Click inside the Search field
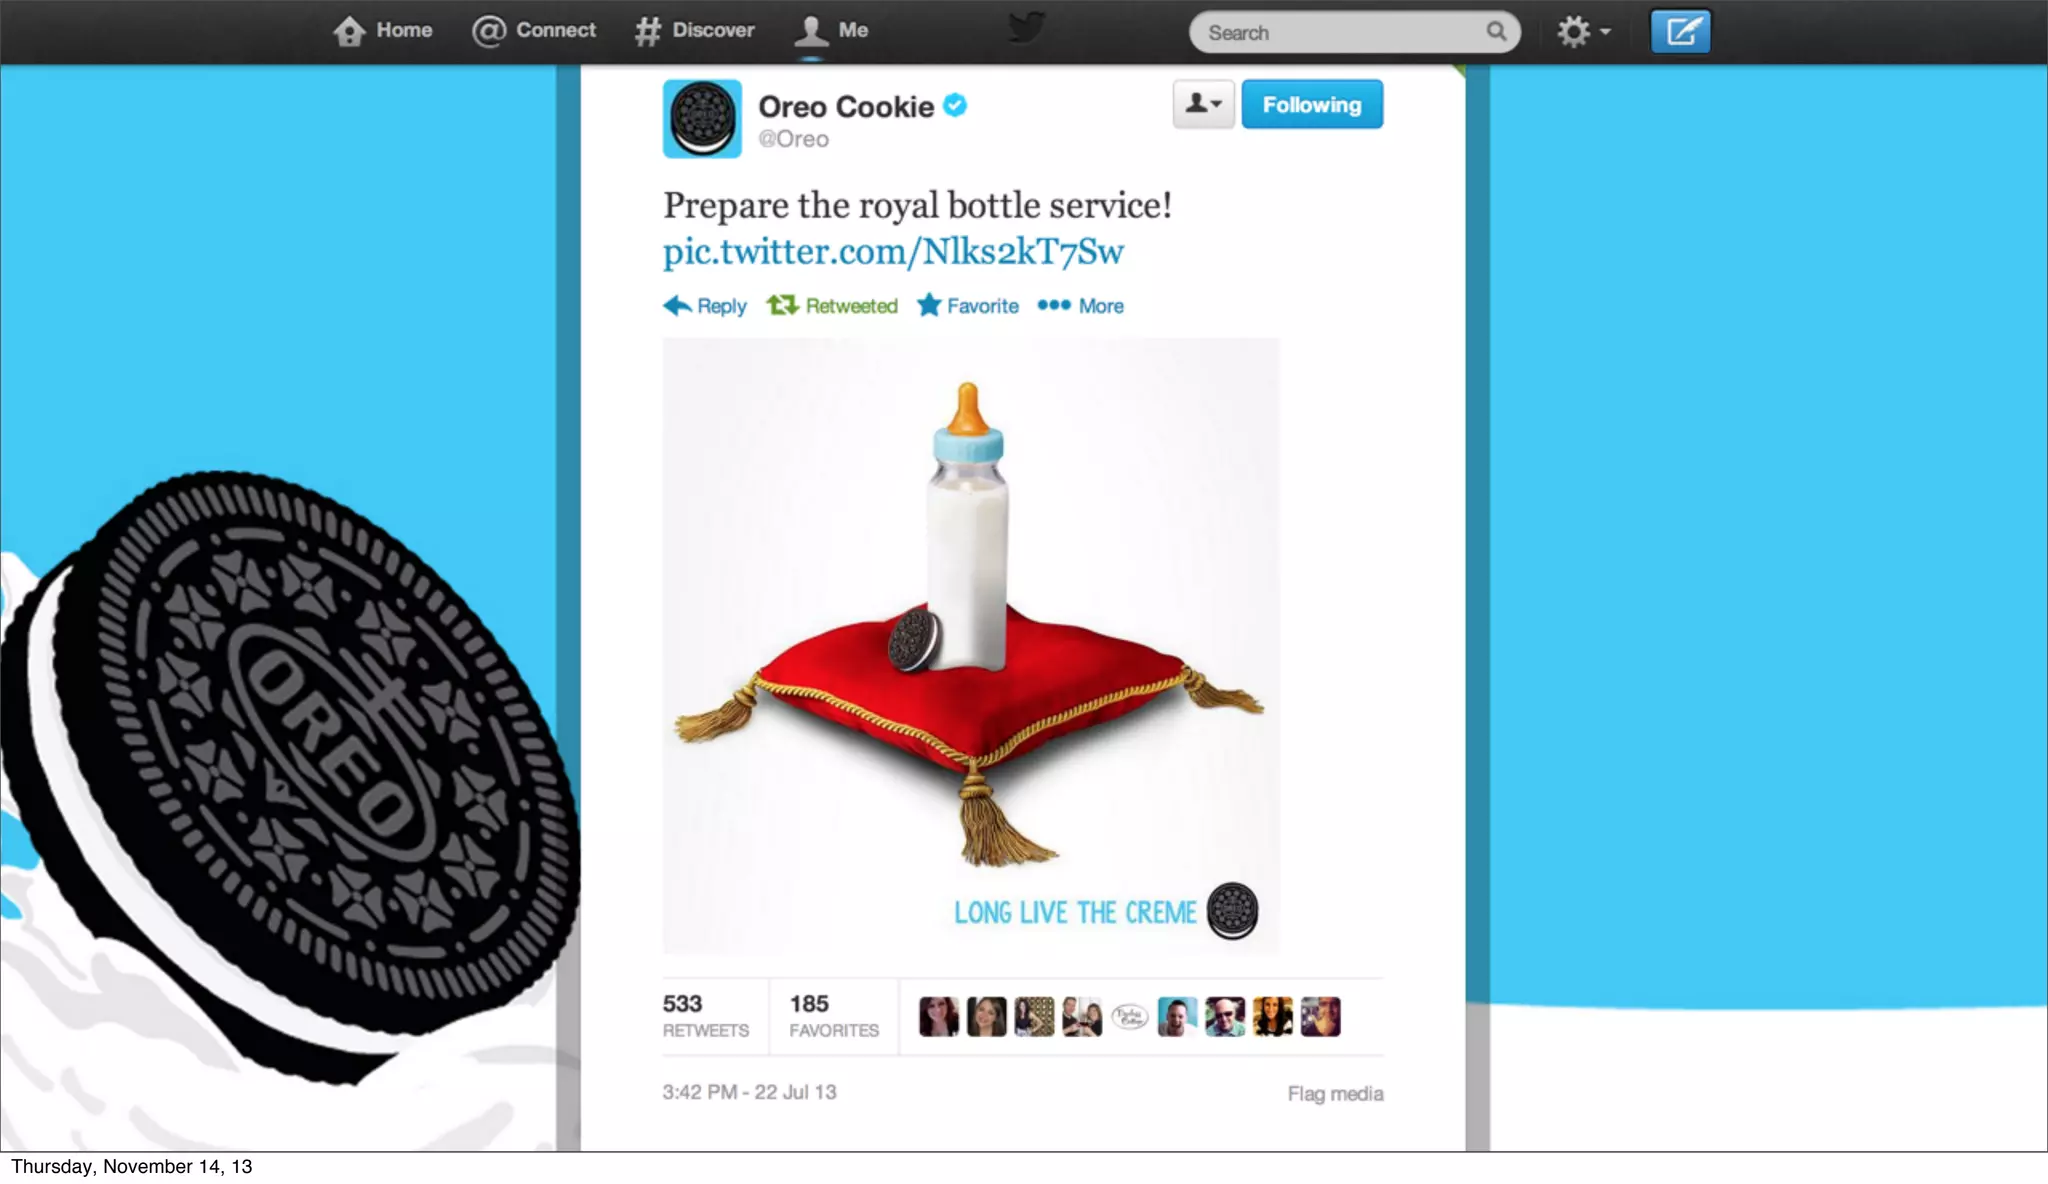 1340,32
